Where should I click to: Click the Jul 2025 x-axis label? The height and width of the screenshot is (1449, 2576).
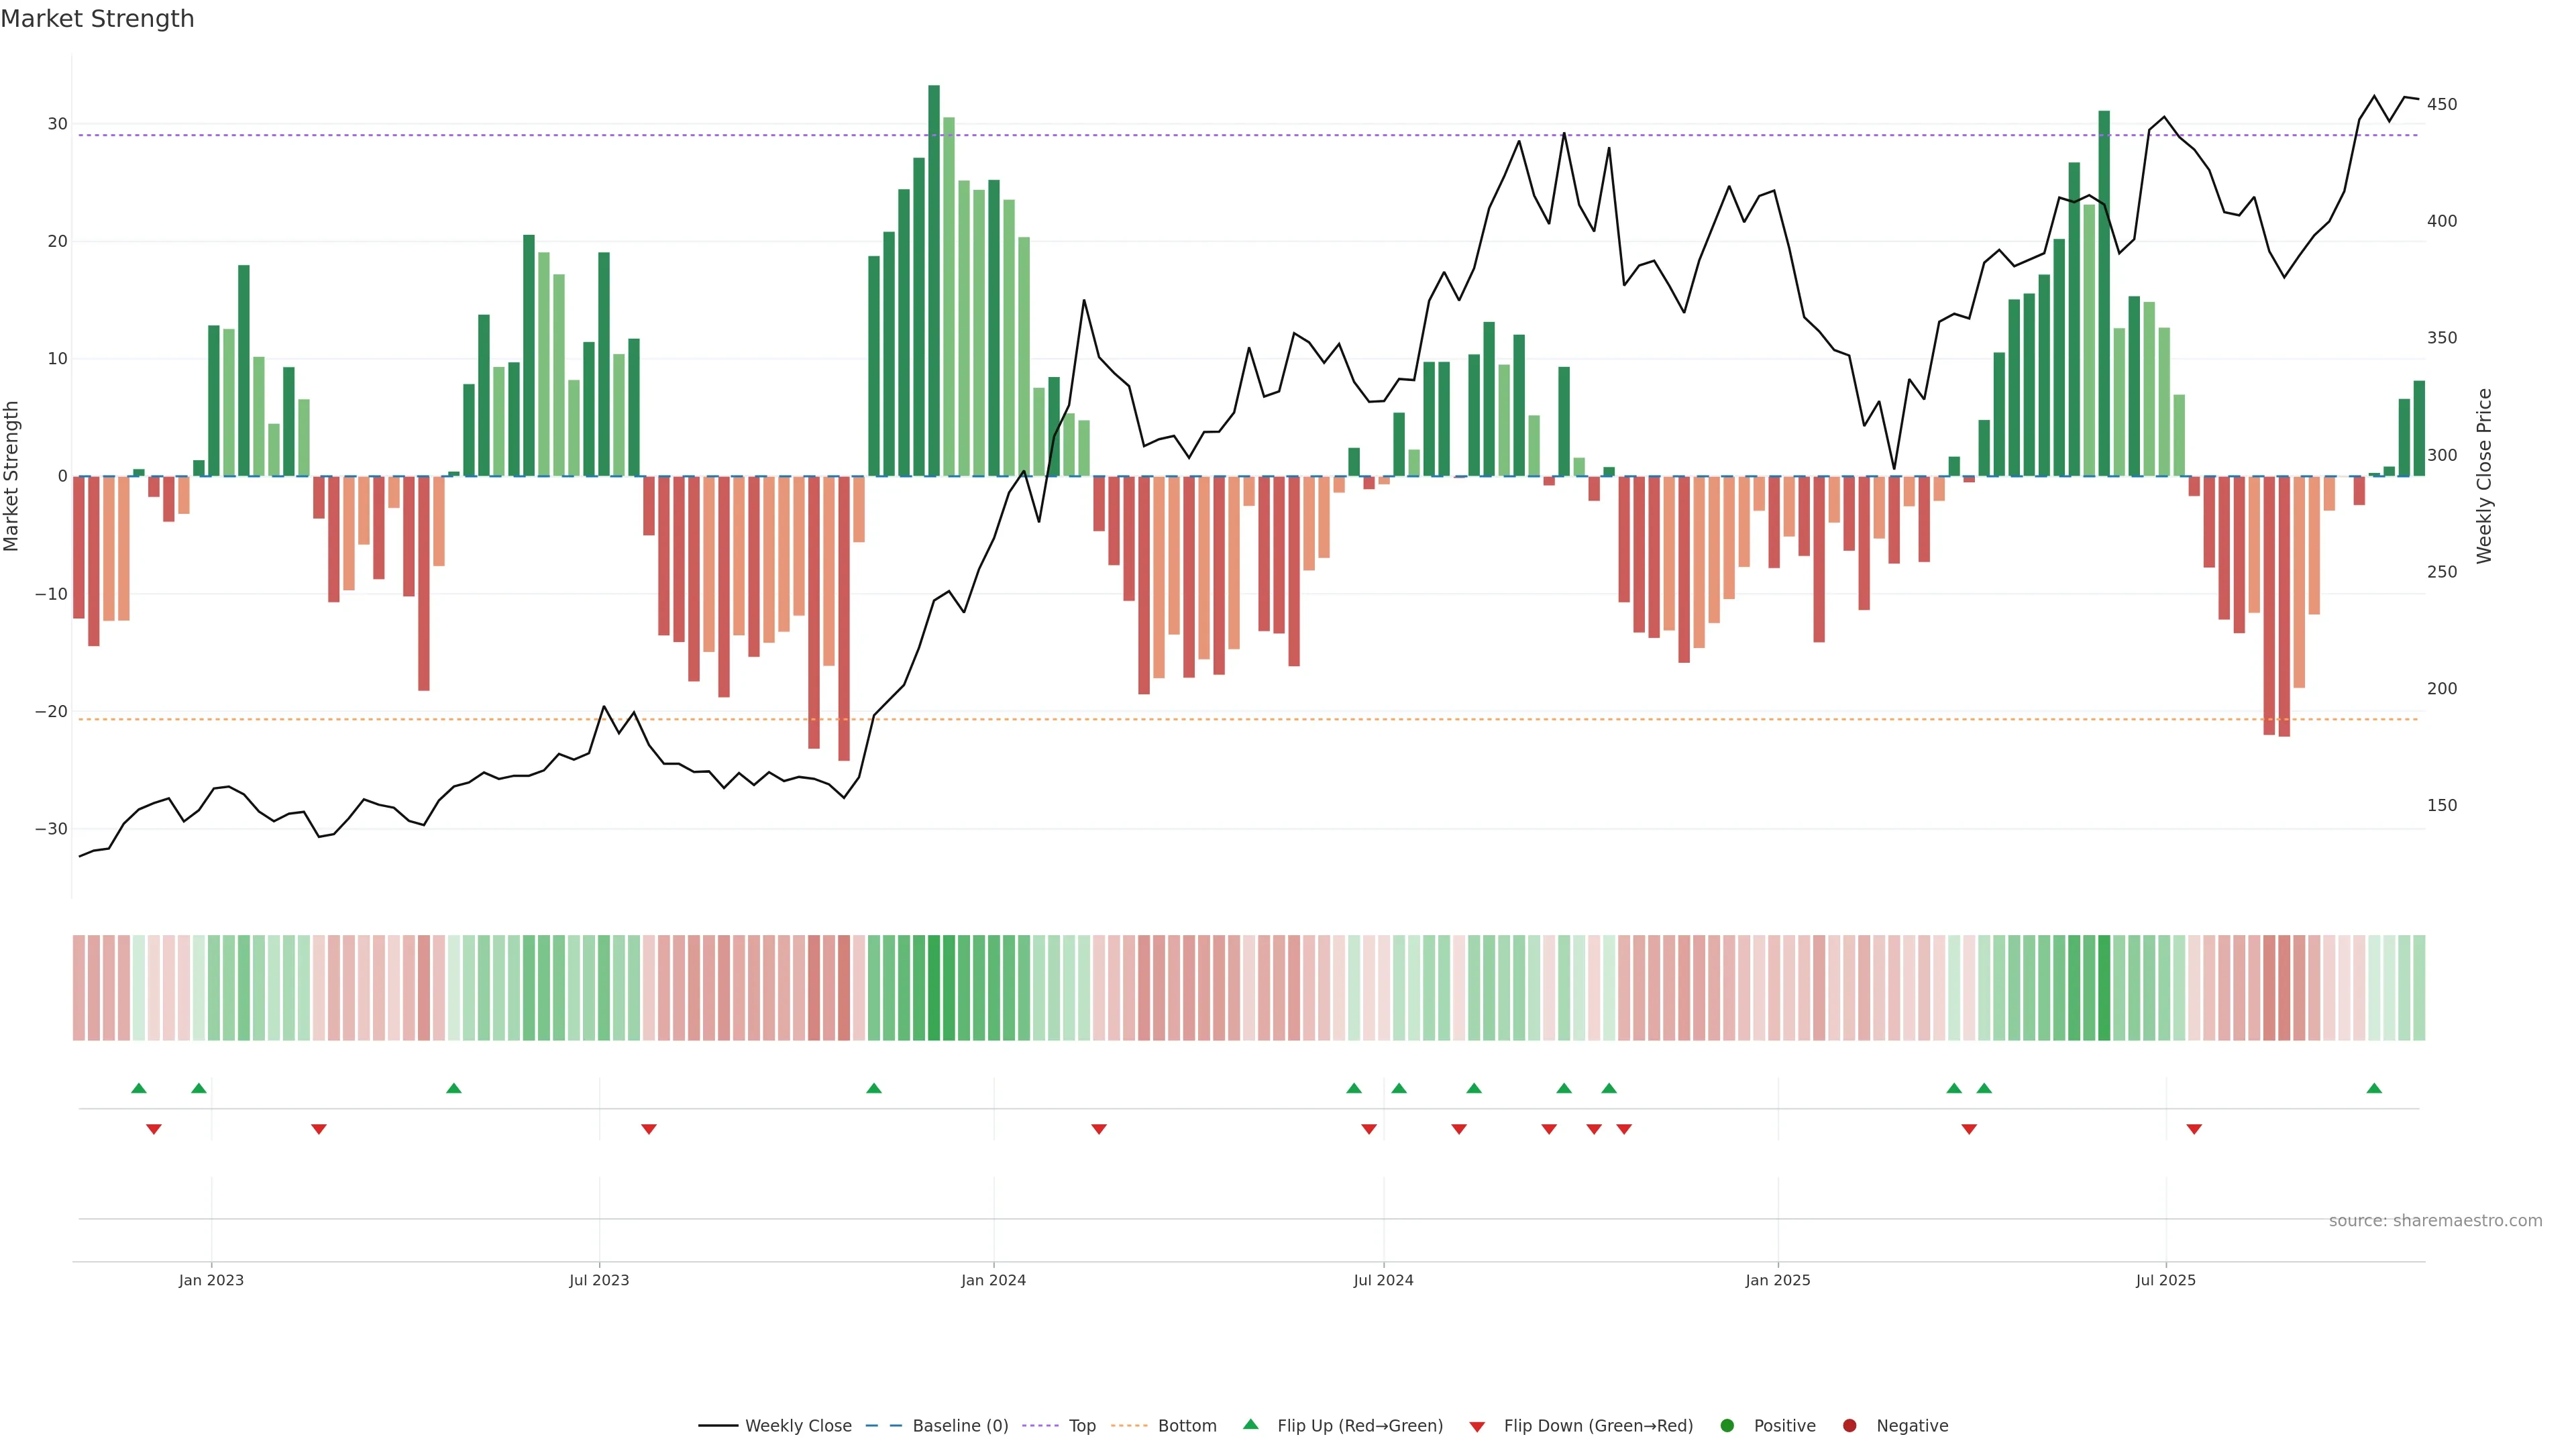(2165, 1280)
